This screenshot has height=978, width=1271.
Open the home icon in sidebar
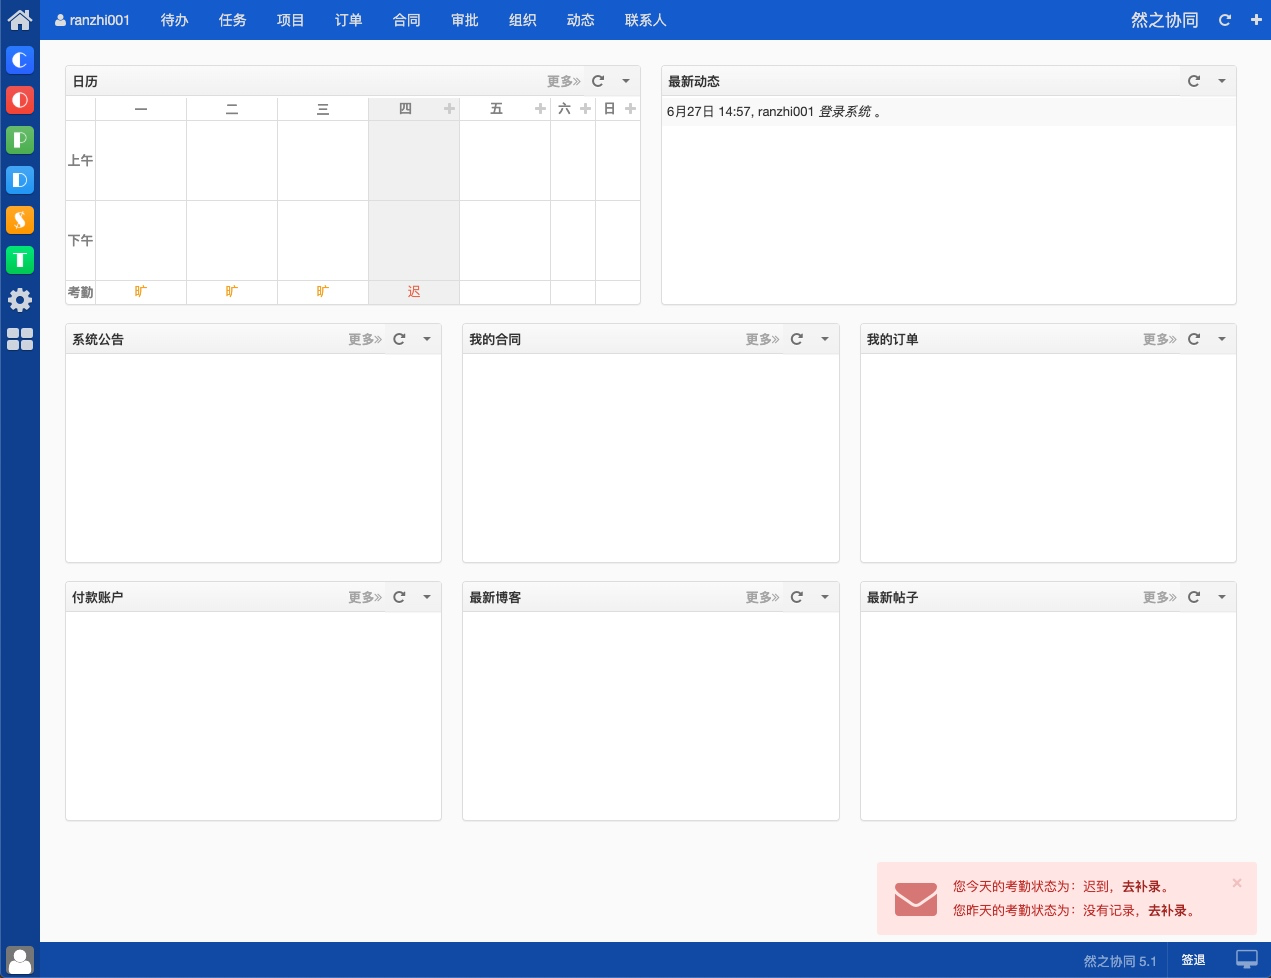20,19
